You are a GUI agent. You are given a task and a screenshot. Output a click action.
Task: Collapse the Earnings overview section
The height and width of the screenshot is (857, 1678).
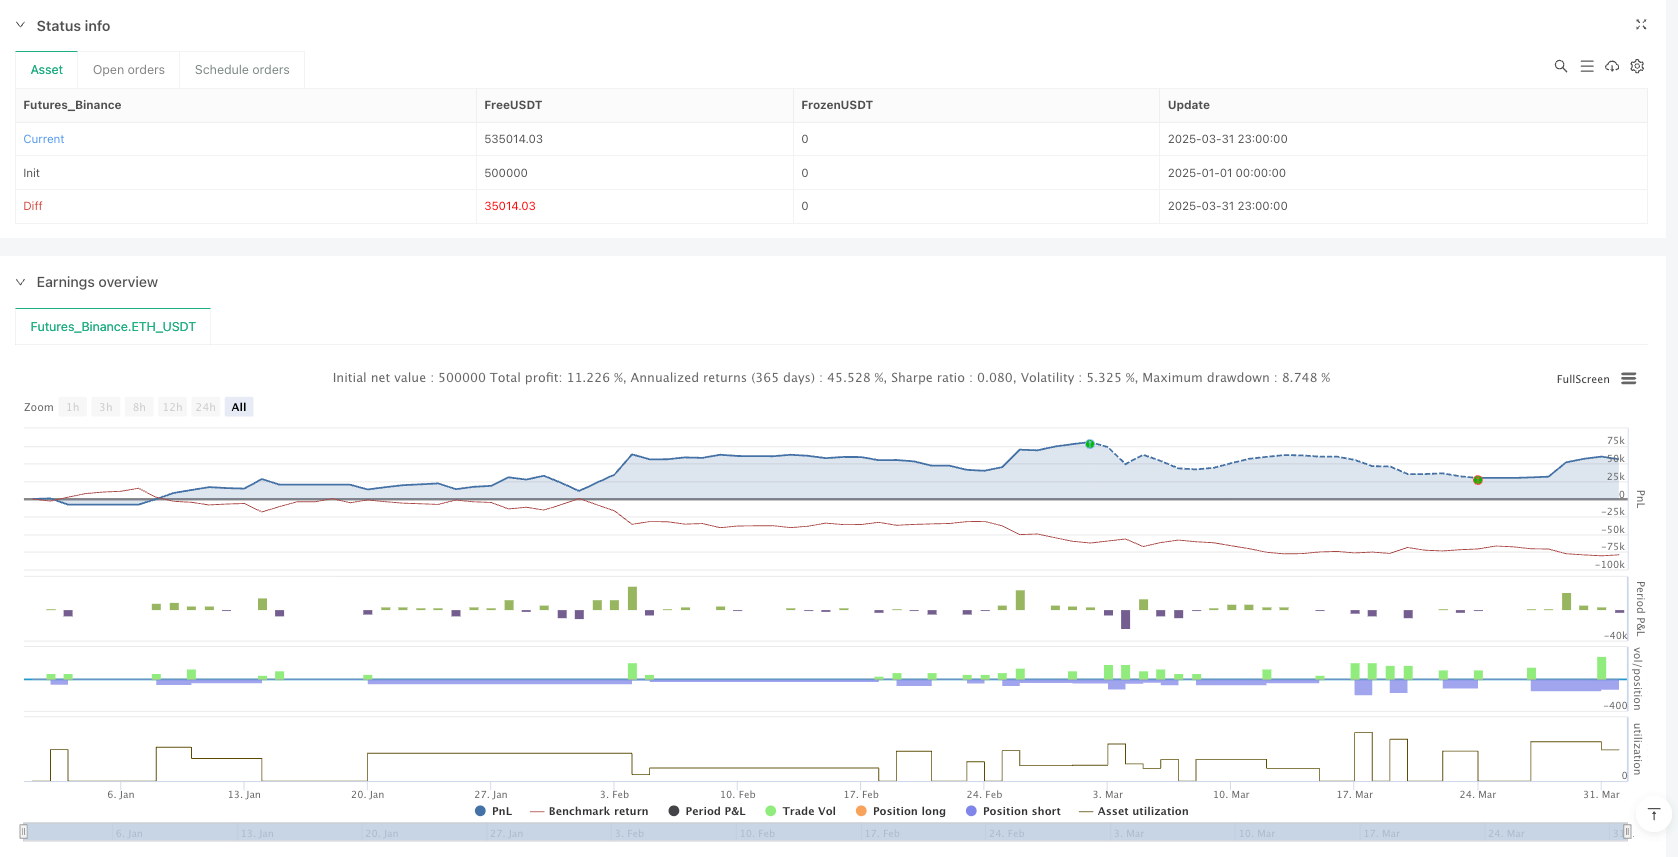[20, 283]
